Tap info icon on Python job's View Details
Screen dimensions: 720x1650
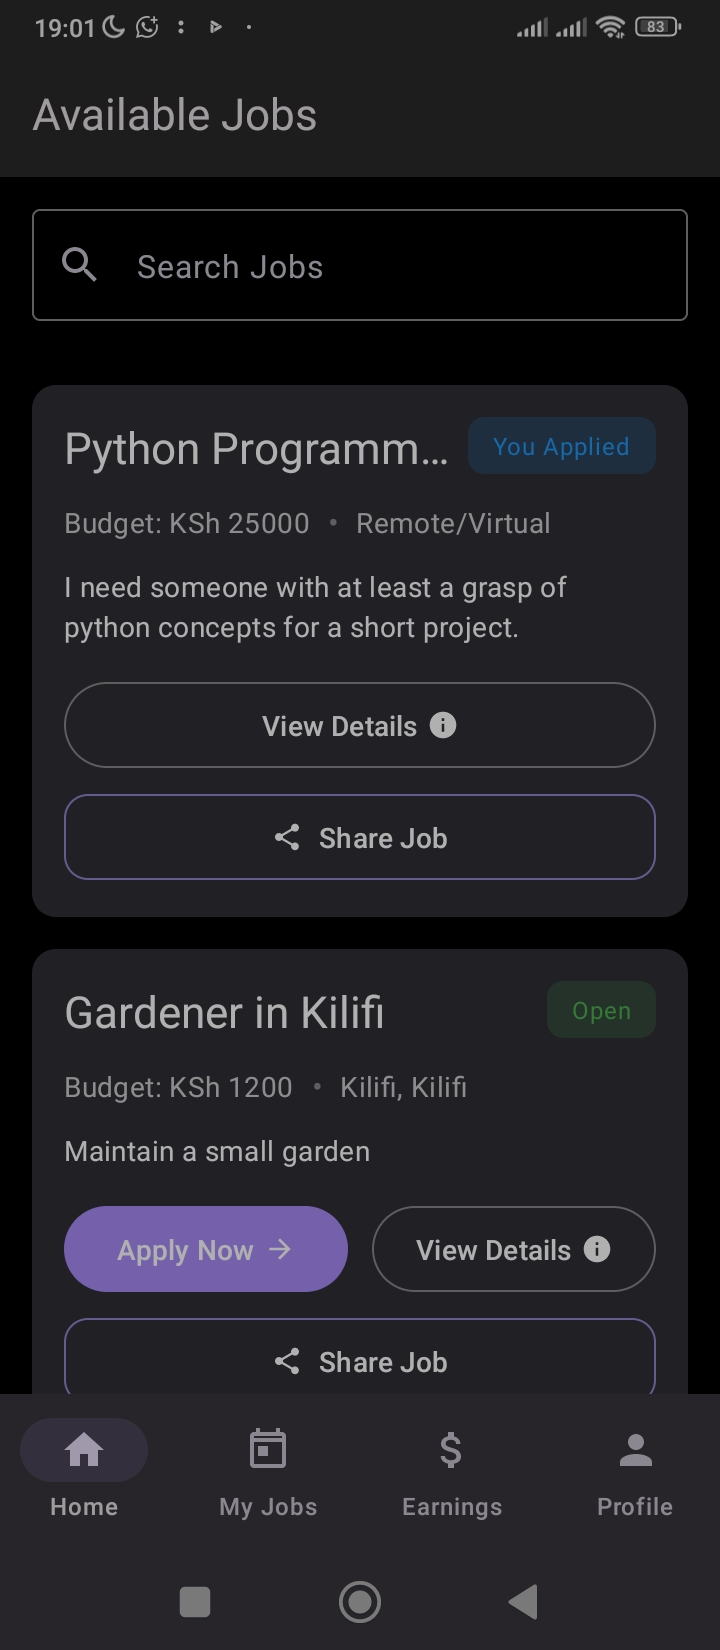(443, 725)
